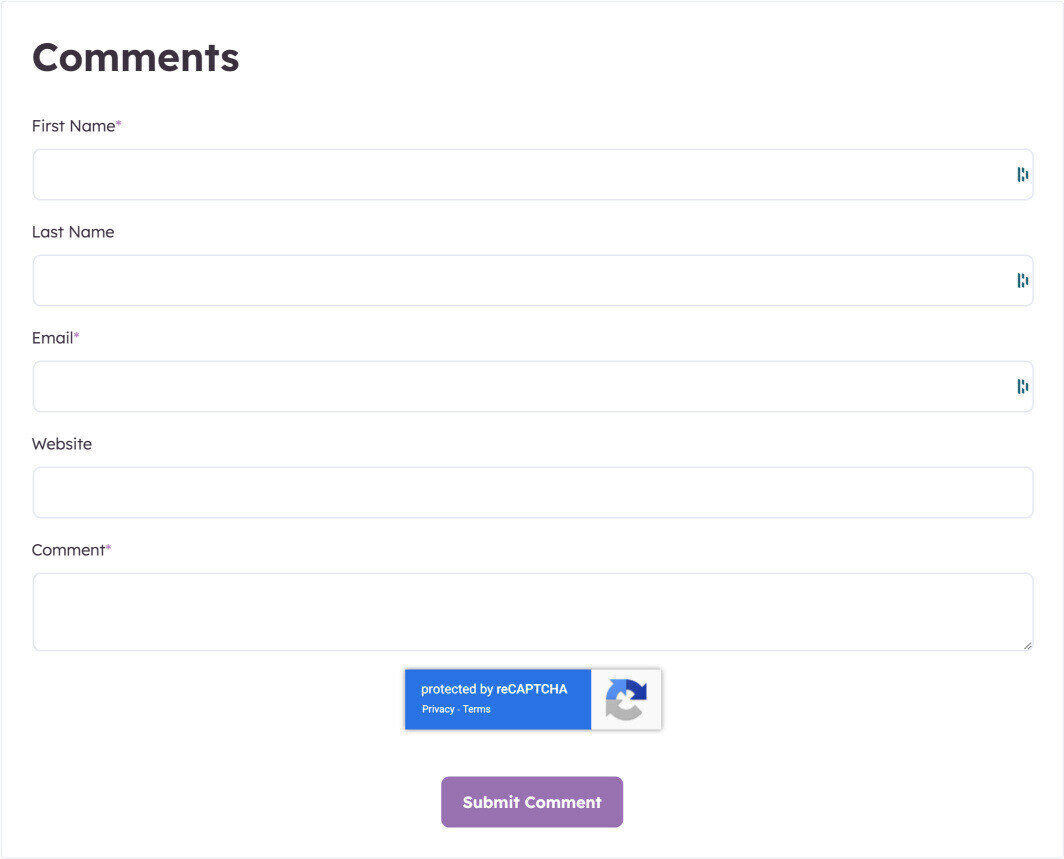This screenshot has width=1064, height=859.
Task: Grab the Comment box resize handle
Action: [1027, 646]
